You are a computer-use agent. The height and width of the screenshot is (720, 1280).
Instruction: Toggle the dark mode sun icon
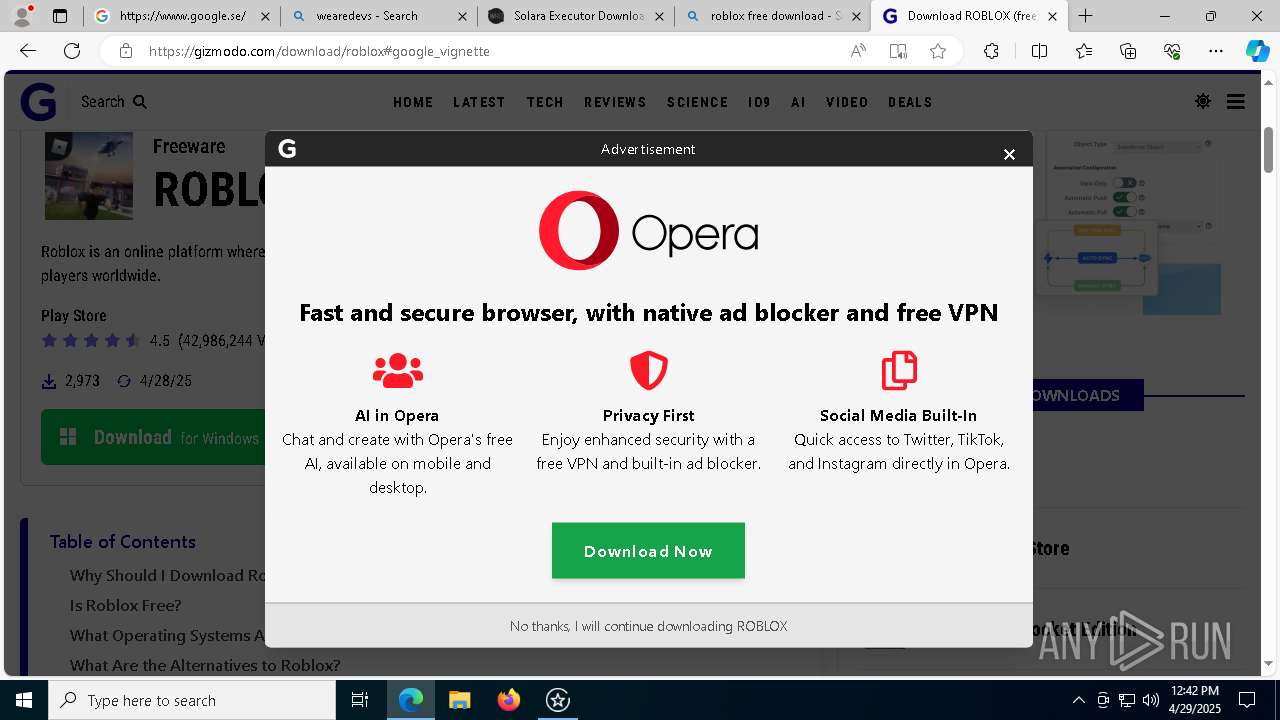[x=1202, y=101]
